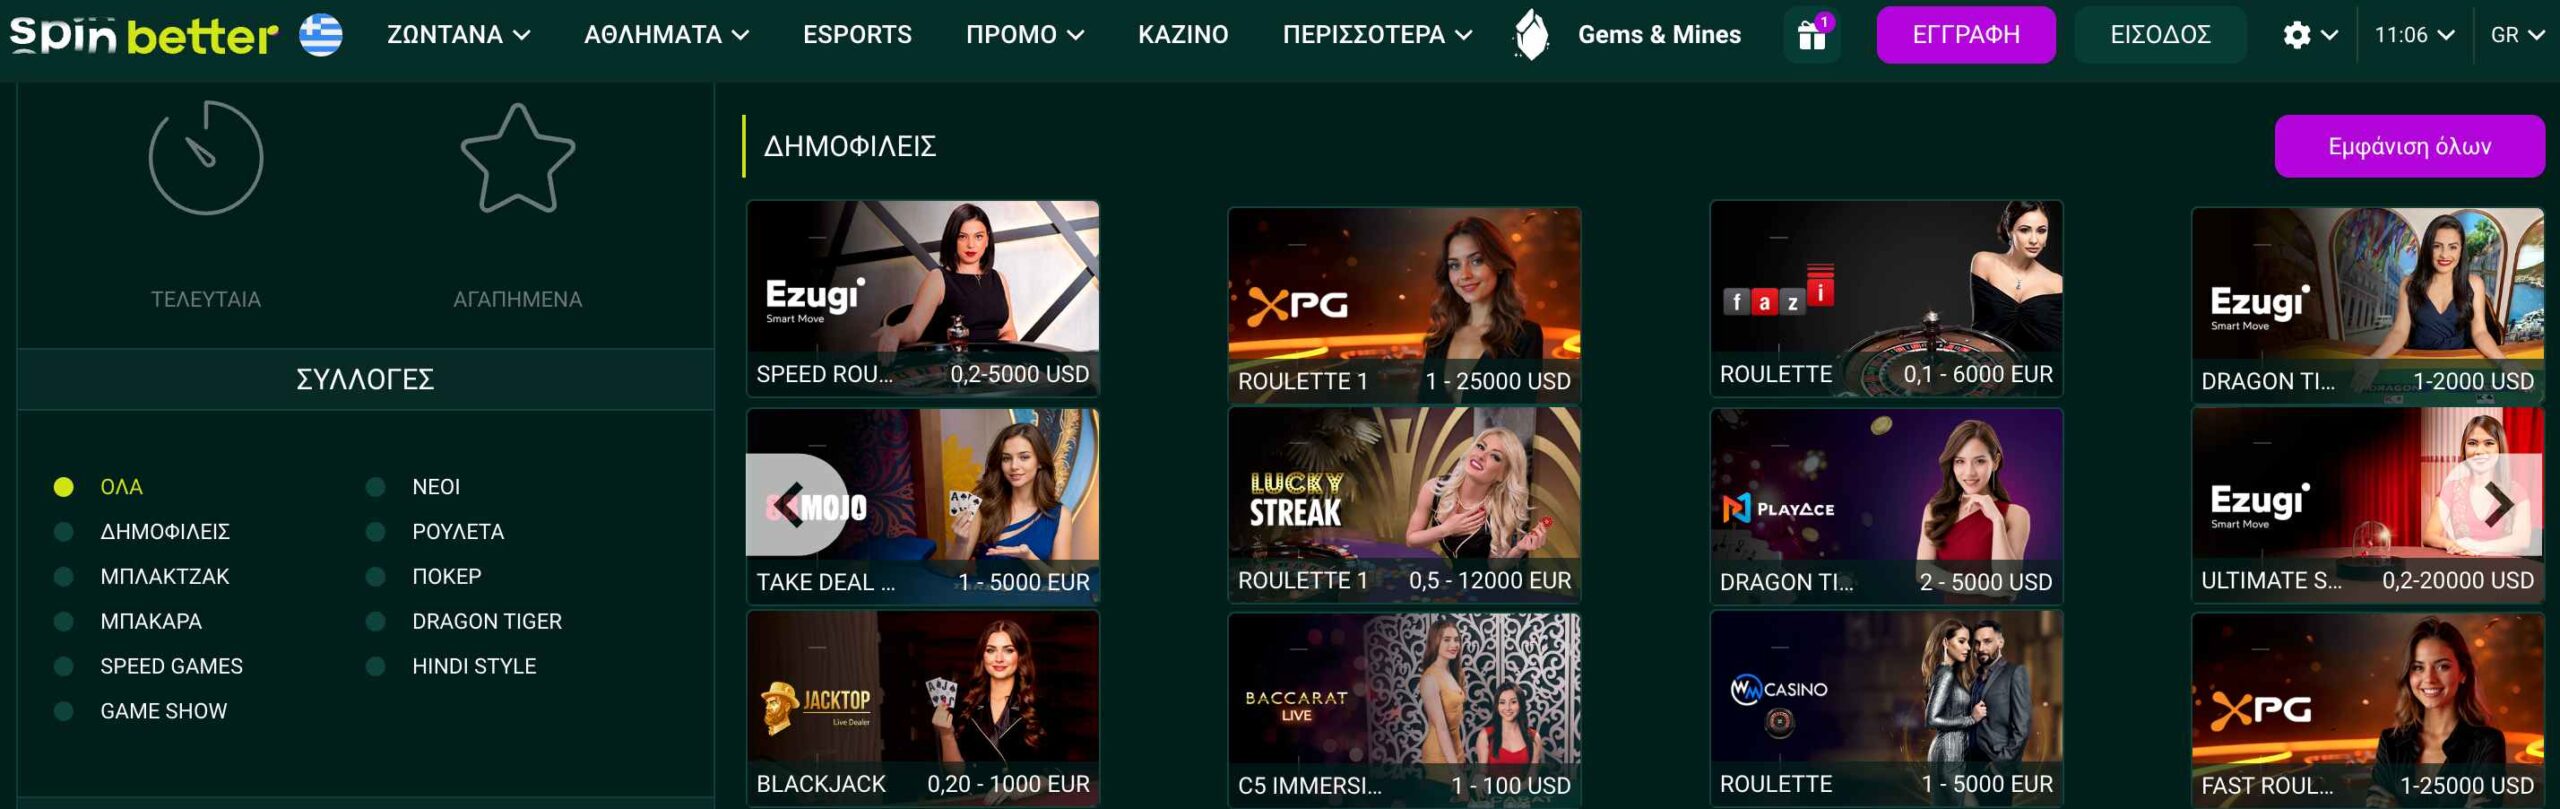The height and width of the screenshot is (809, 2560).
Task: Select the ΜΠΛΑΚΤΖΑΚ collection radio button
Action: coord(64,577)
